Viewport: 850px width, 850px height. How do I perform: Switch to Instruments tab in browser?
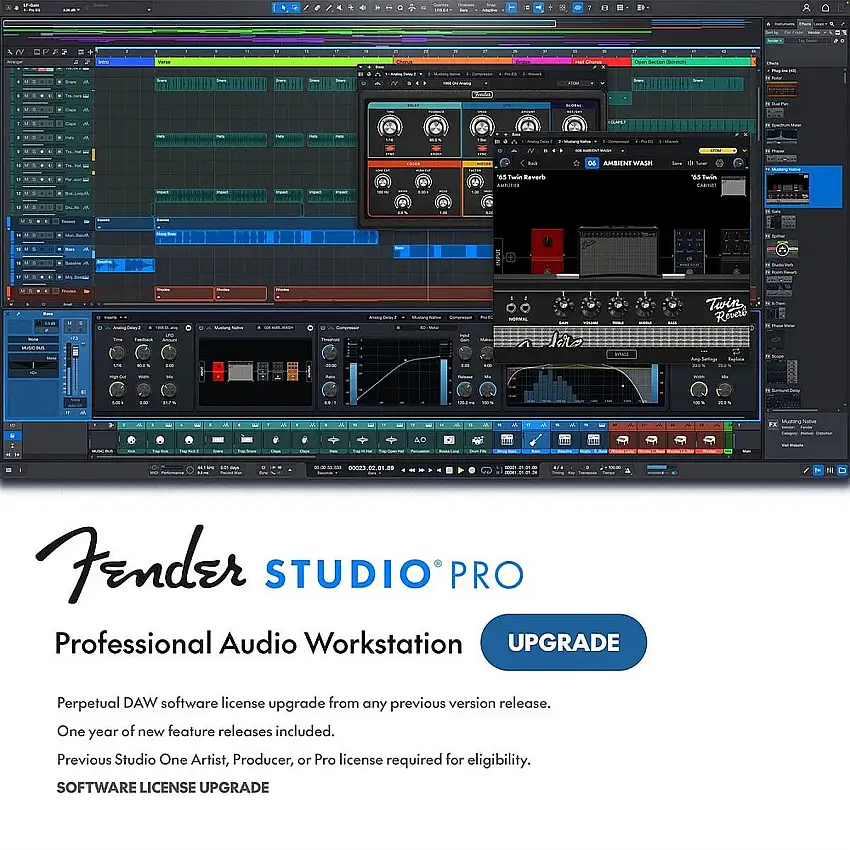[x=784, y=24]
